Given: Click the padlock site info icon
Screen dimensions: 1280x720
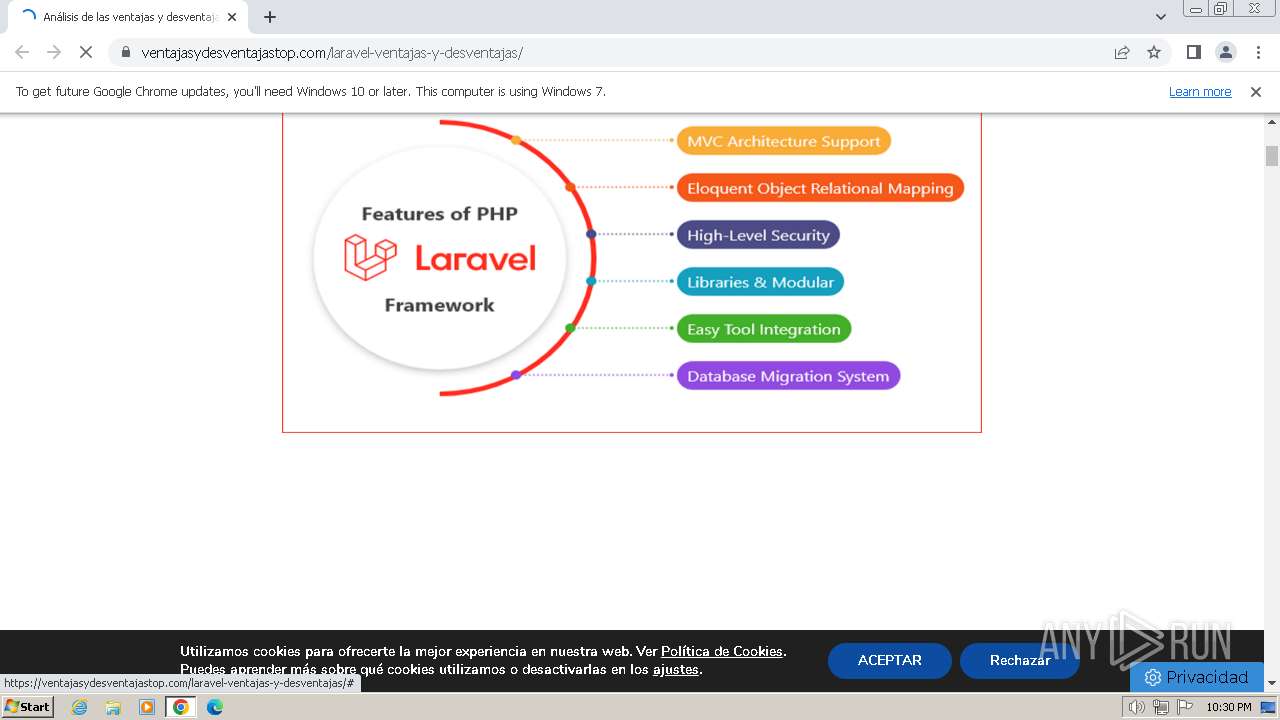Looking at the screenshot, I should pyautogui.click(x=125, y=52).
